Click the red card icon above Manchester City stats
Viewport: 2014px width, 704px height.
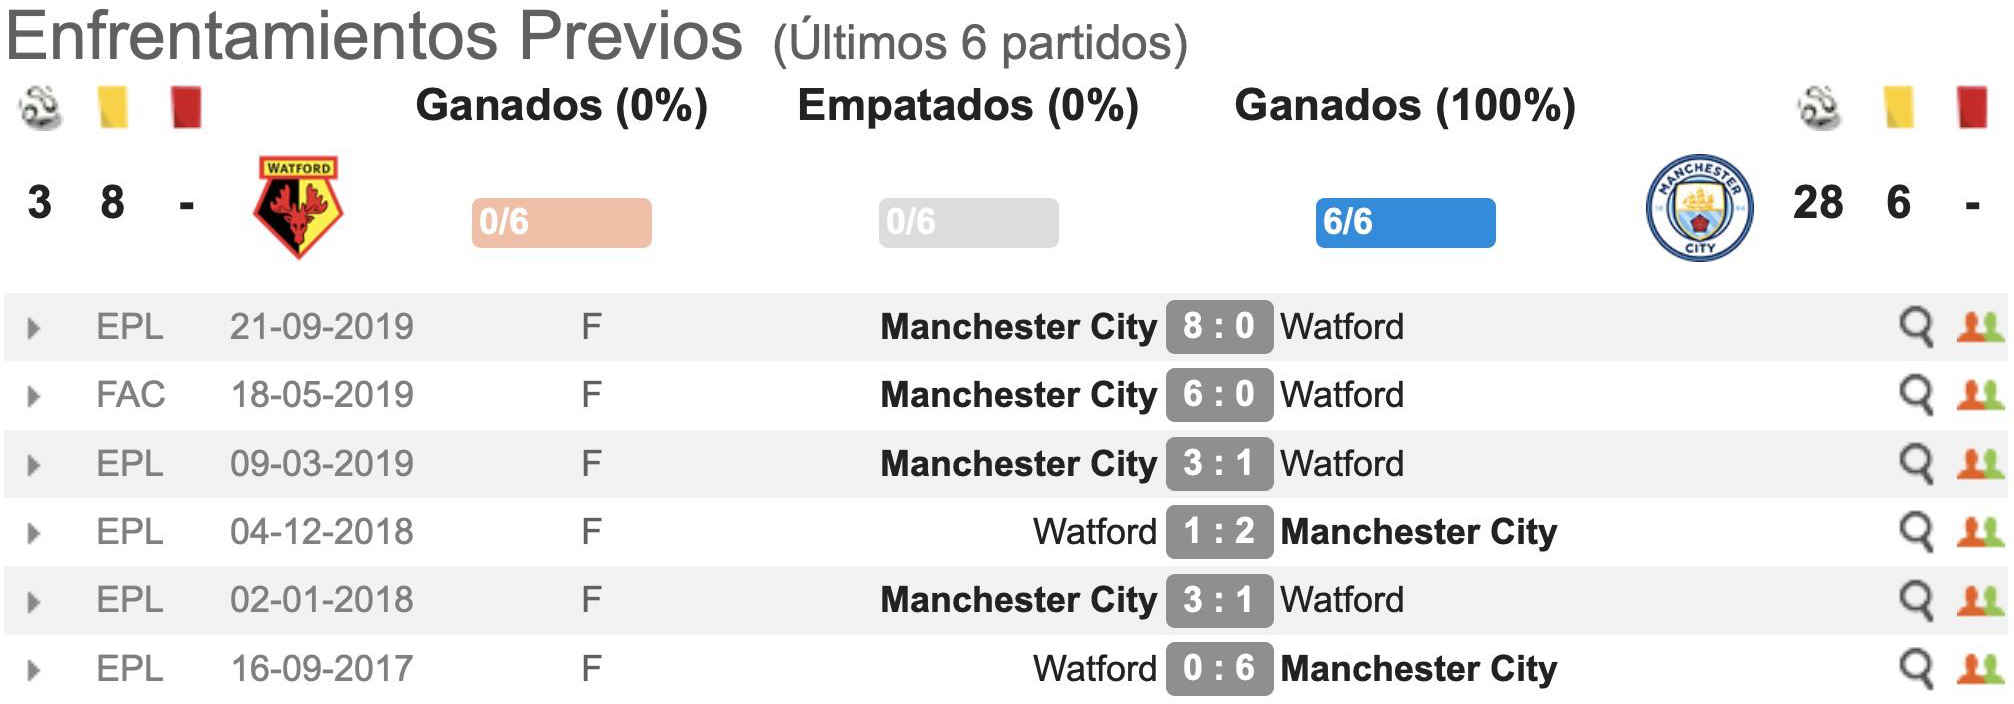click(x=1972, y=107)
